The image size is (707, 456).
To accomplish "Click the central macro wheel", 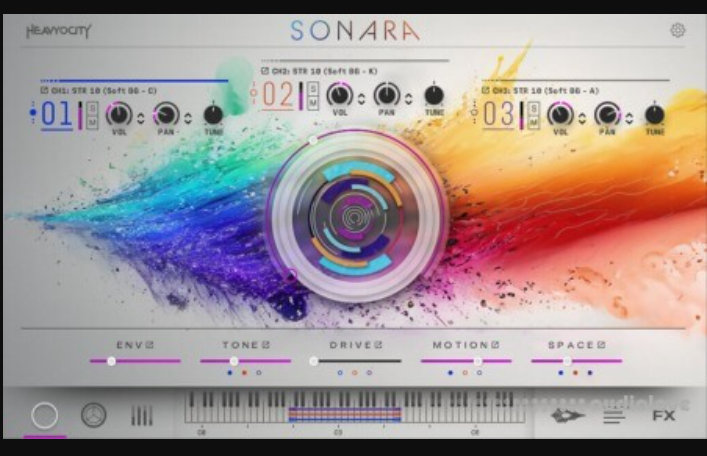I will pyautogui.click(x=355, y=215).
